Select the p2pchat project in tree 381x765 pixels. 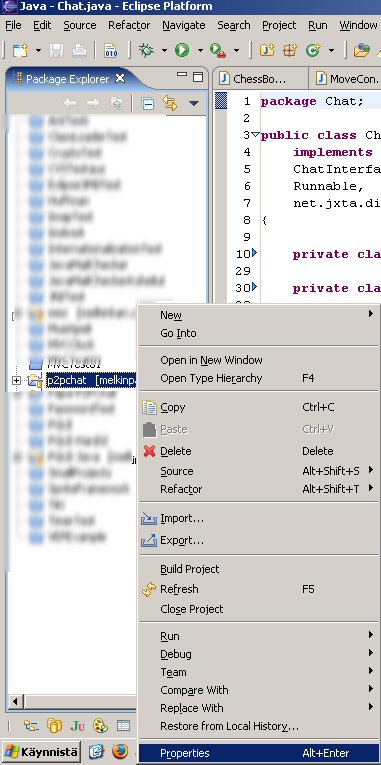91,381
